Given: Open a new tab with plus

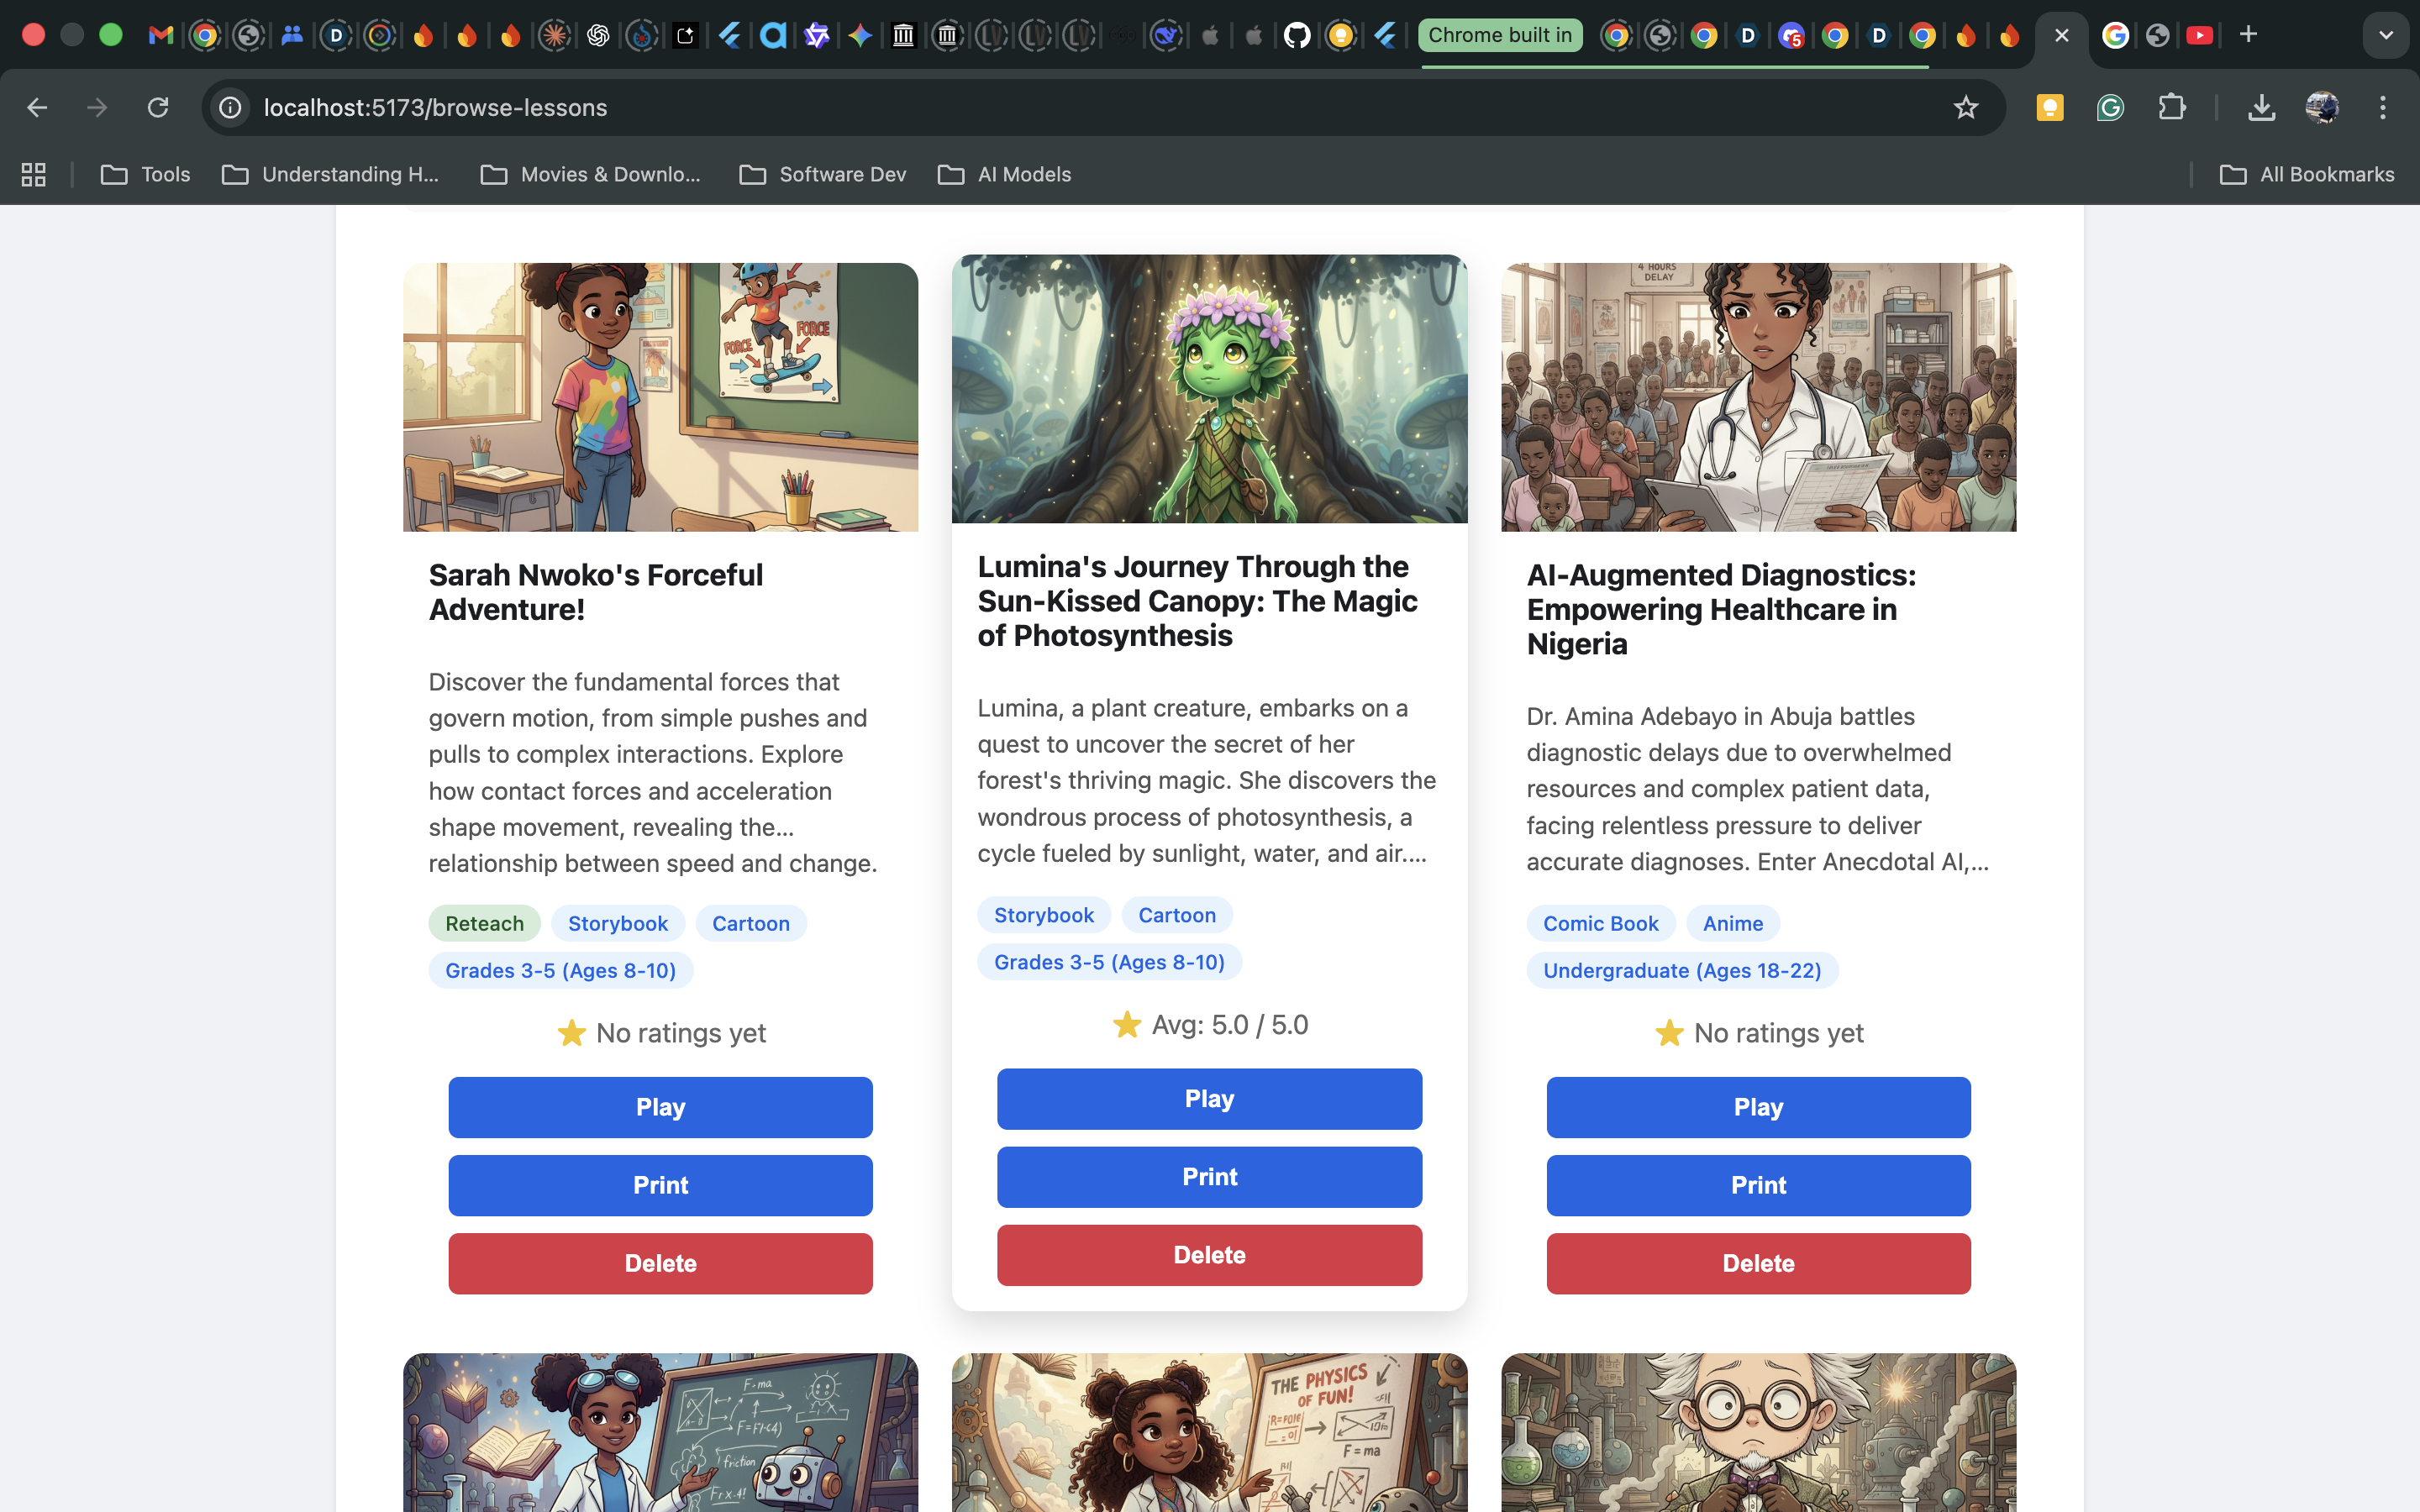Looking at the screenshot, I should 2248,35.
